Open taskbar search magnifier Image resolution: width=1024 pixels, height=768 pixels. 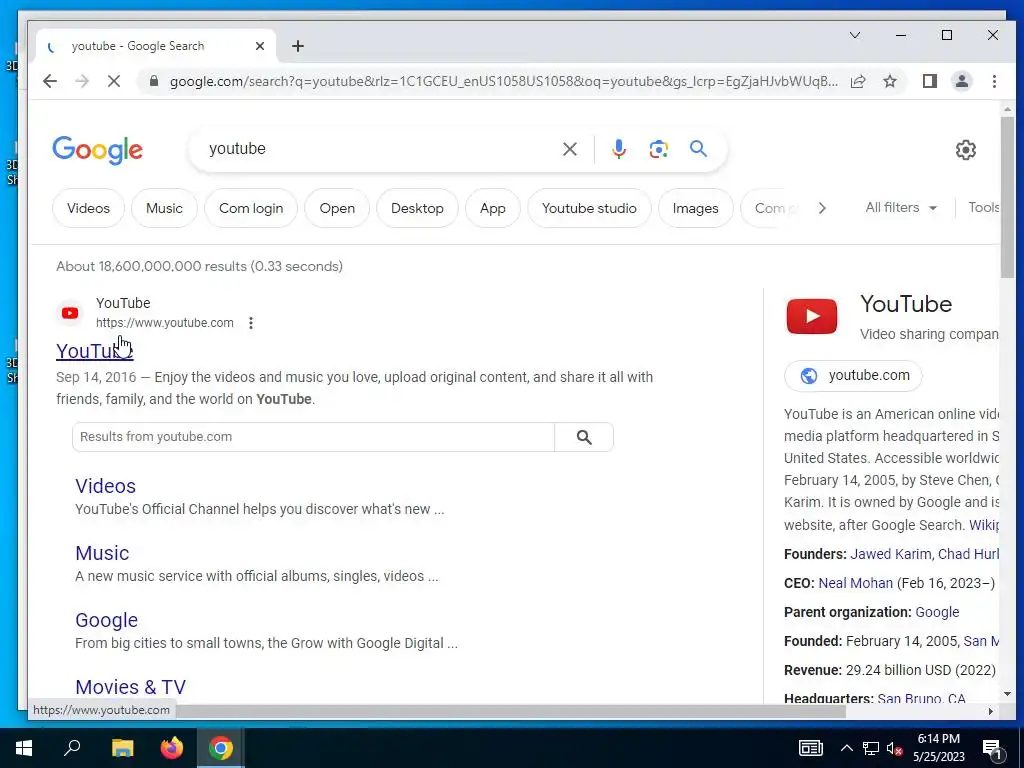[72, 748]
